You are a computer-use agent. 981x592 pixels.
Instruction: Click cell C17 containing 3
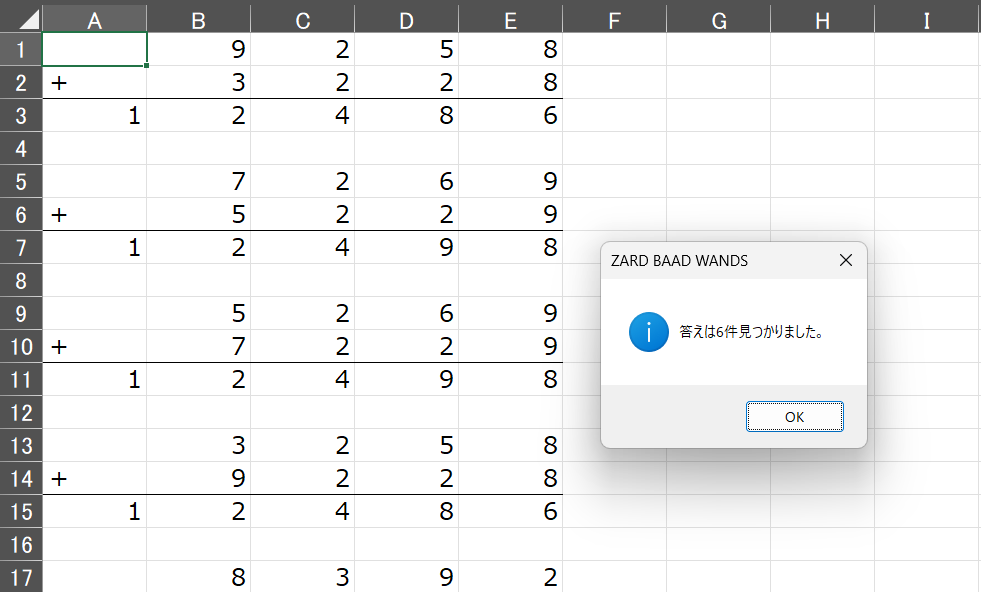coord(303,577)
